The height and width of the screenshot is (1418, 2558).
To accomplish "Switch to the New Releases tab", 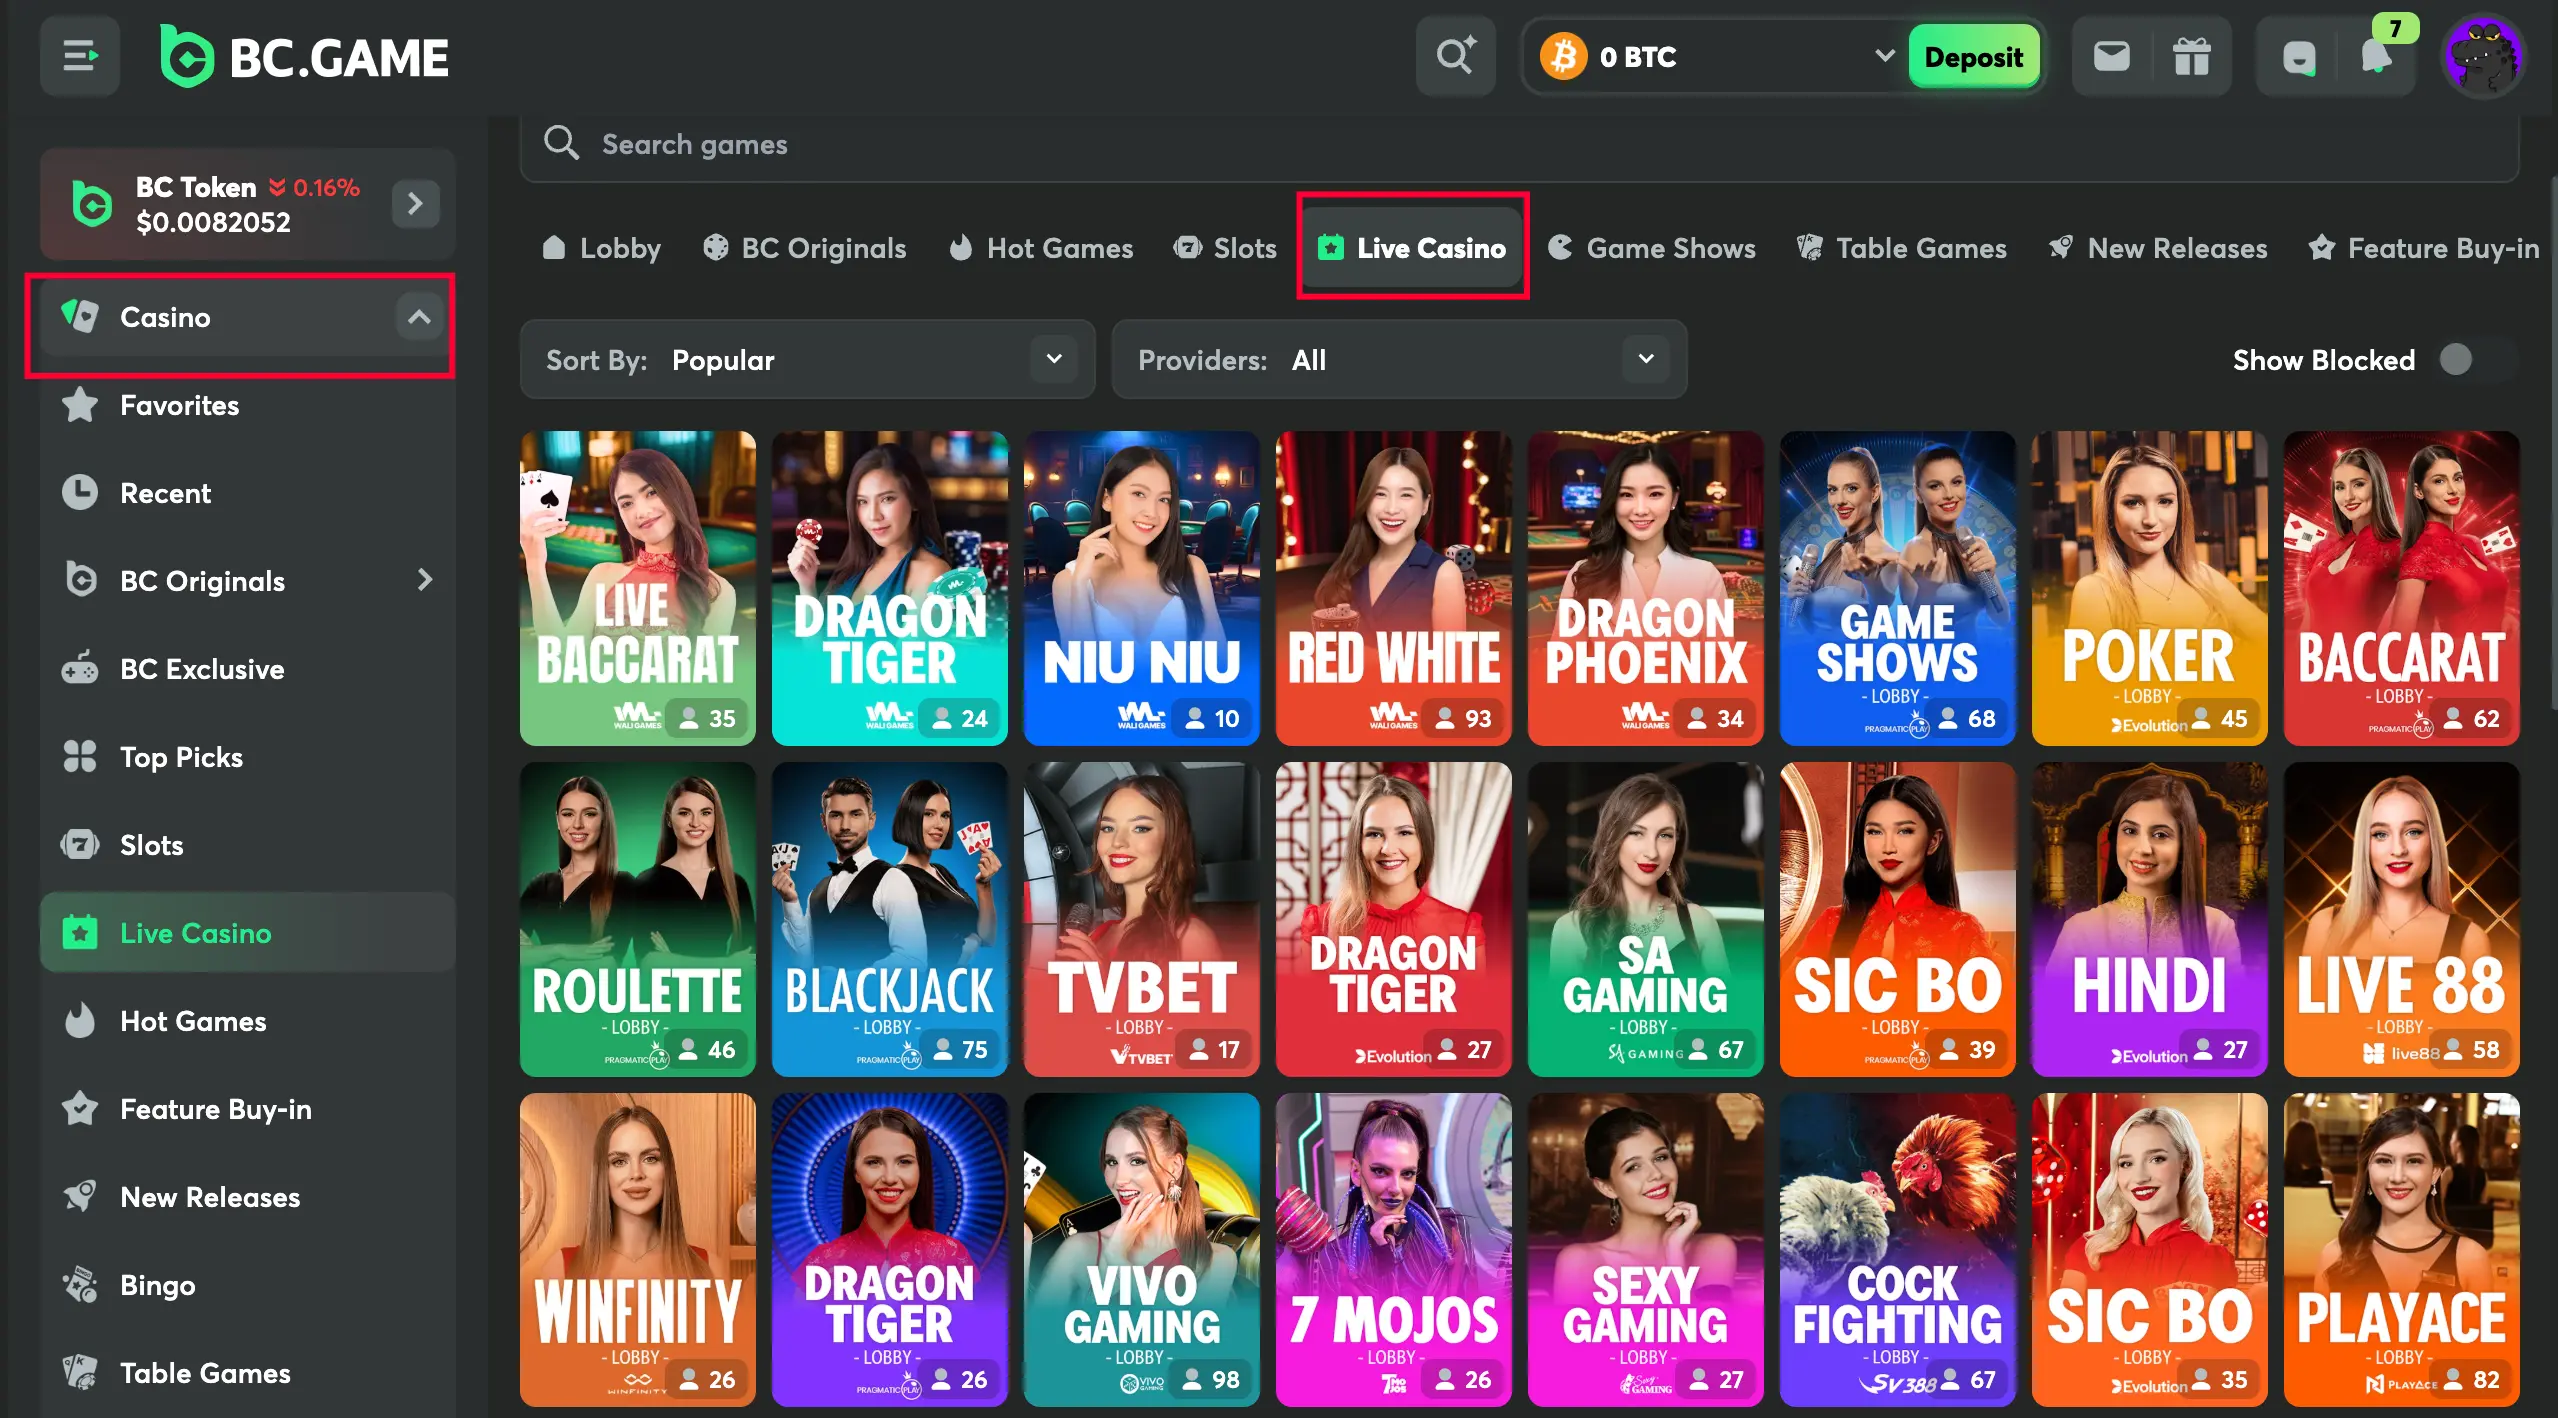I will click(2157, 248).
